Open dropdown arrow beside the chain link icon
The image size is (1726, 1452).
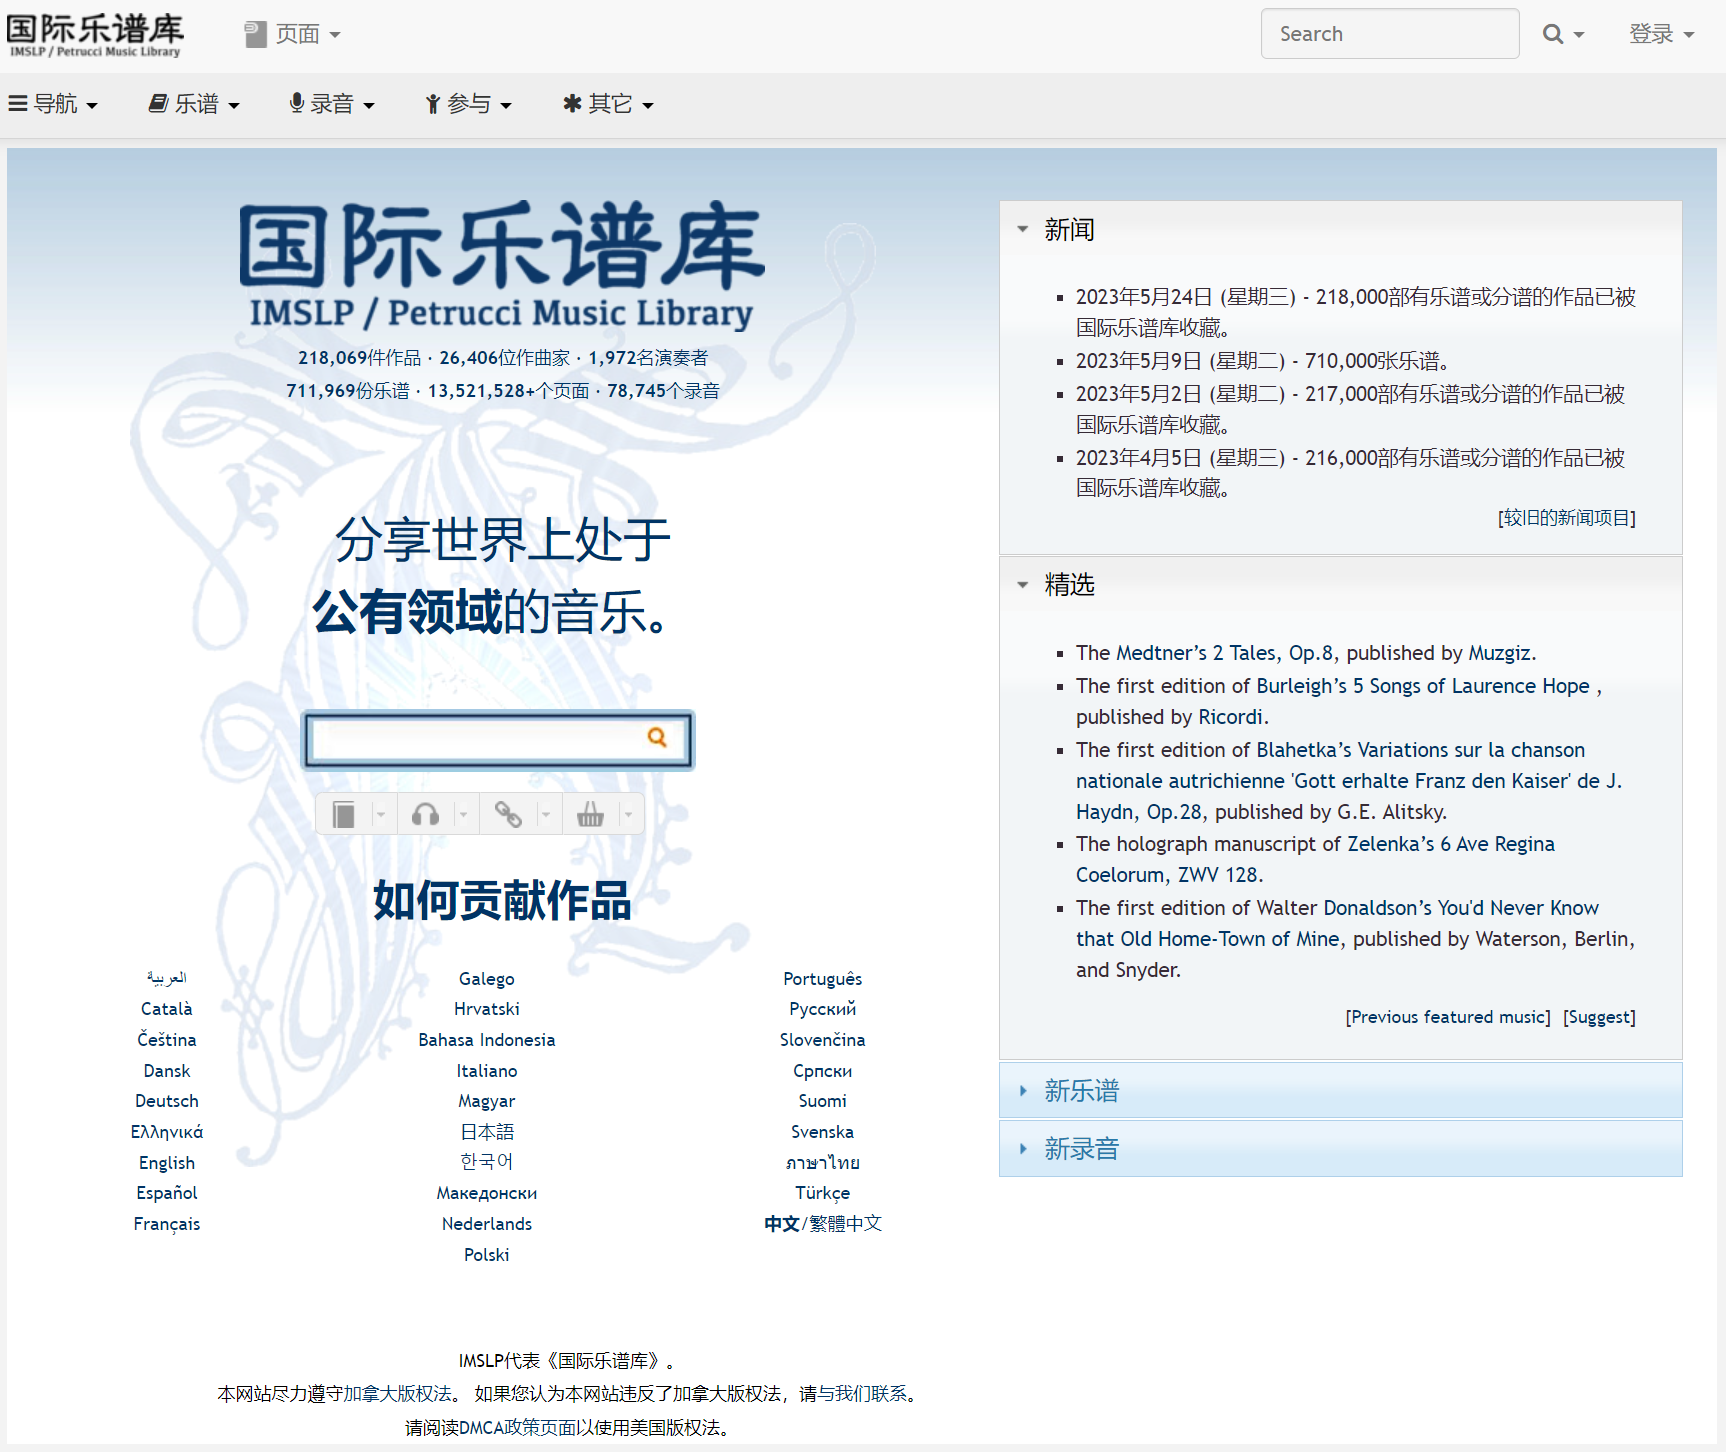[546, 815]
